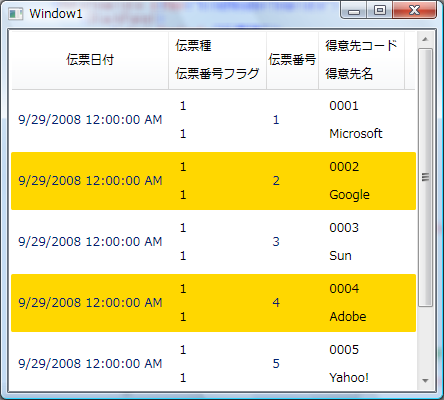The image size is (444, 400).
Task: Maximize the Window1 window
Action: [x=380, y=10]
